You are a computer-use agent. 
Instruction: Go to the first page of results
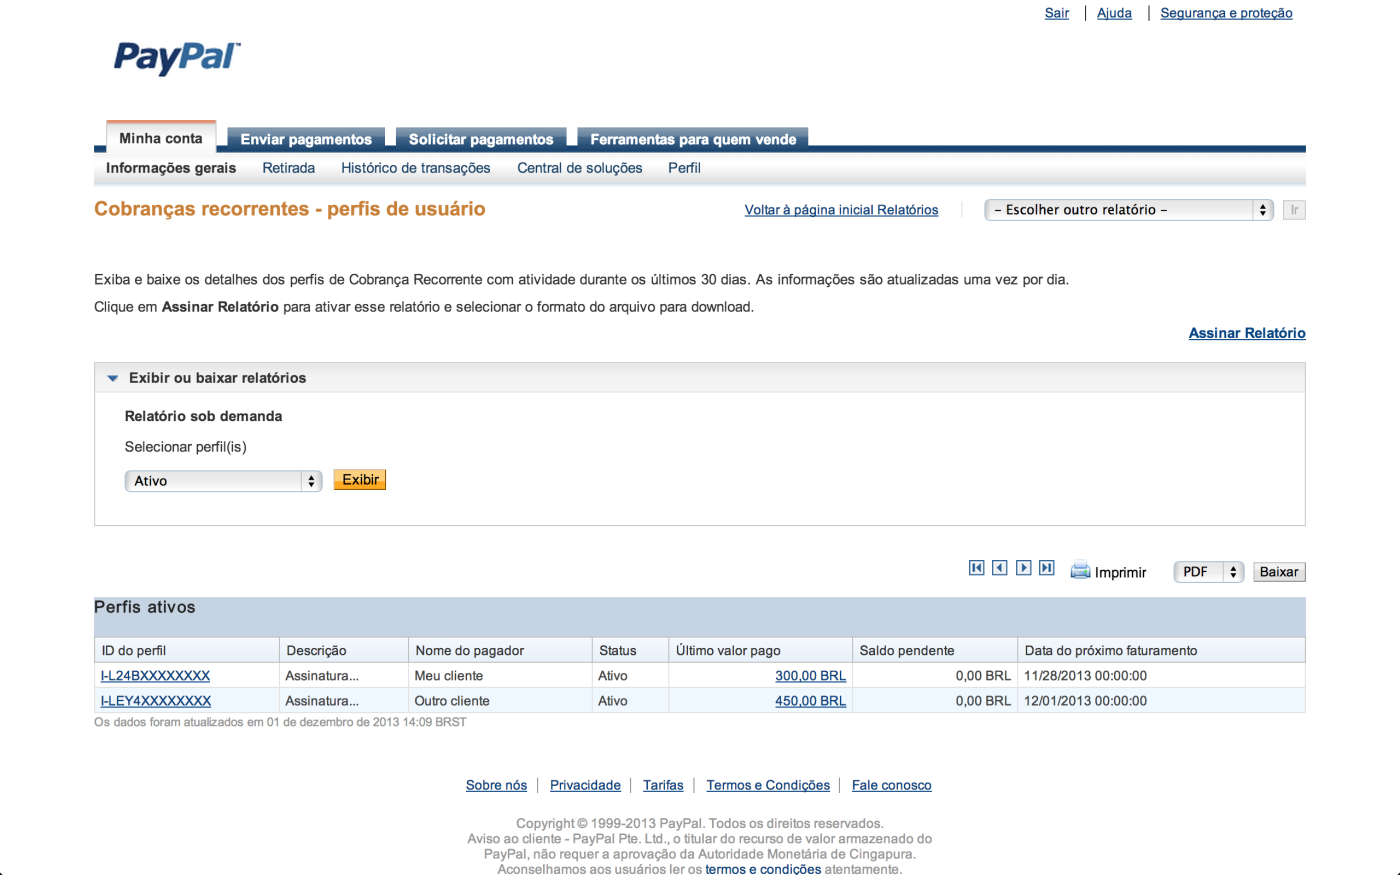coord(976,568)
